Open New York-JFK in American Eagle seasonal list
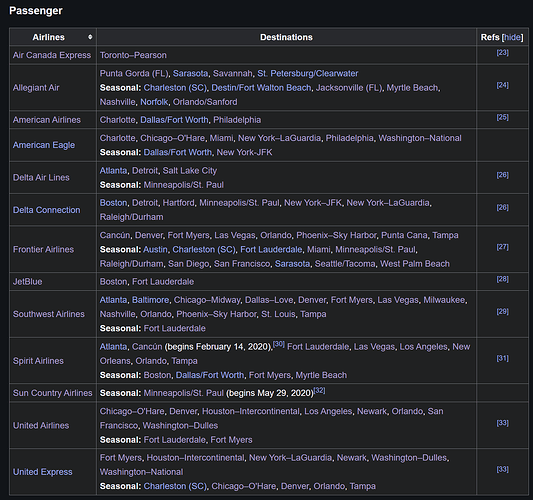The height and width of the screenshot is (500, 533). (x=244, y=152)
